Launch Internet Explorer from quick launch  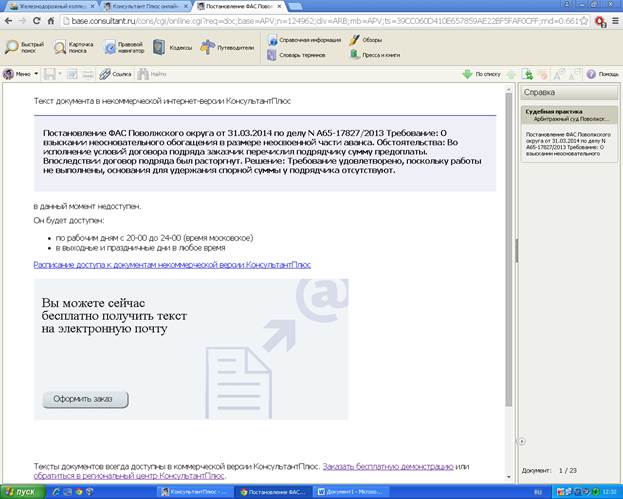pyautogui.click(x=56, y=492)
